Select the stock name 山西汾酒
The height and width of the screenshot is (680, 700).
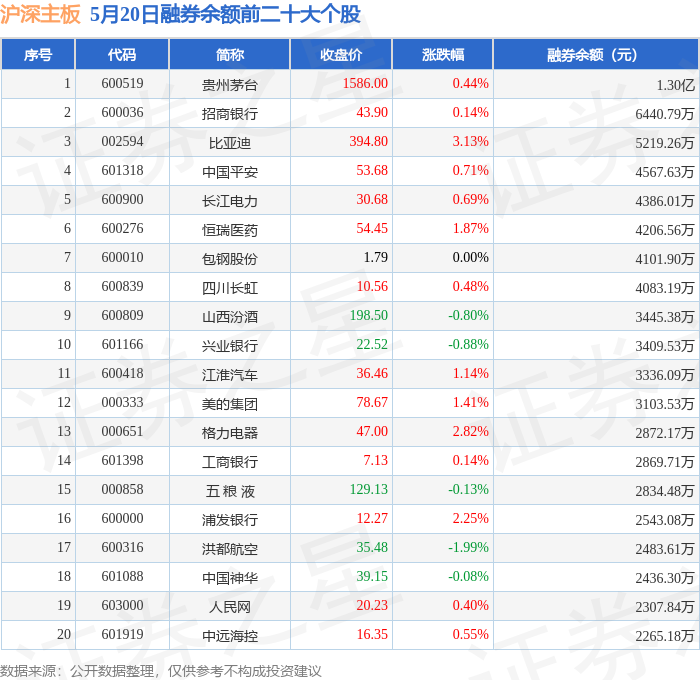(229, 317)
